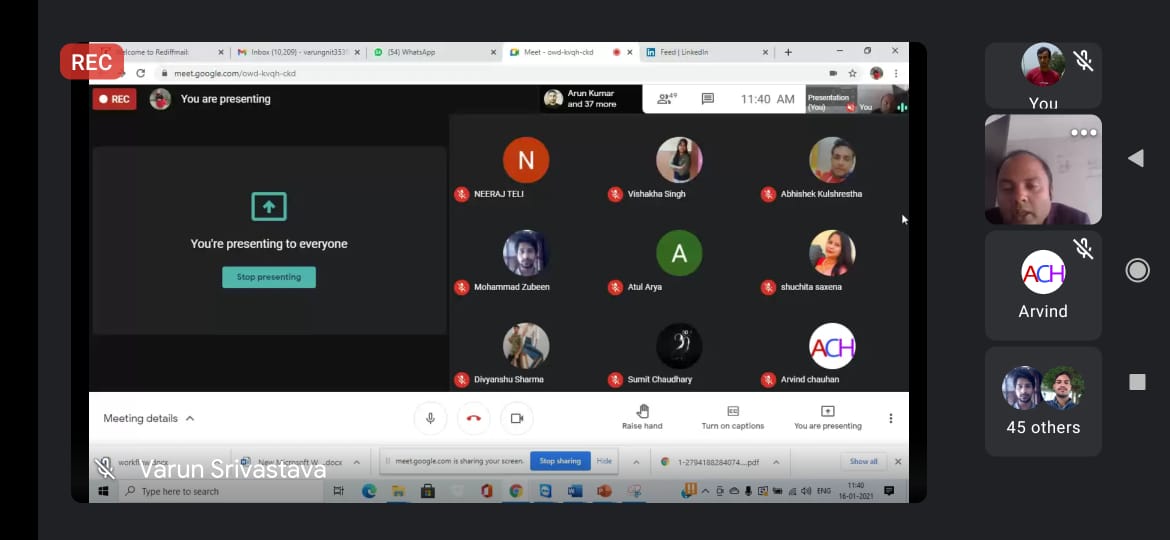The height and width of the screenshot is (540, 1170).
Task: Expand options for New Microsoft Word download
Action: pos(357,462)
